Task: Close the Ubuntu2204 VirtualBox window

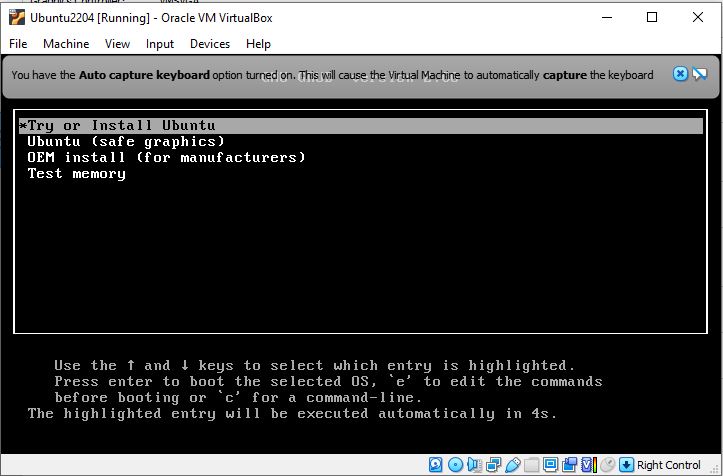Action: tap(697, 18)
